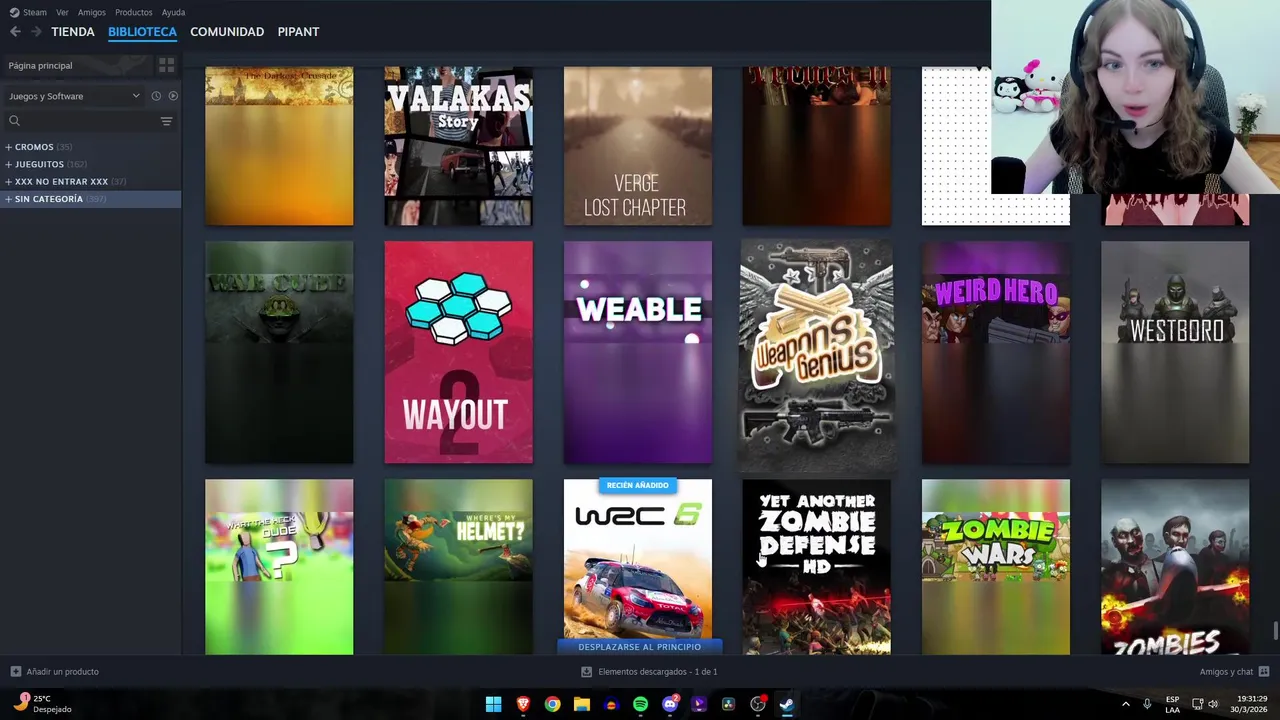1280x720 pixels.
Task: Open the Weable game cover
Action: [x=638, y=352]
